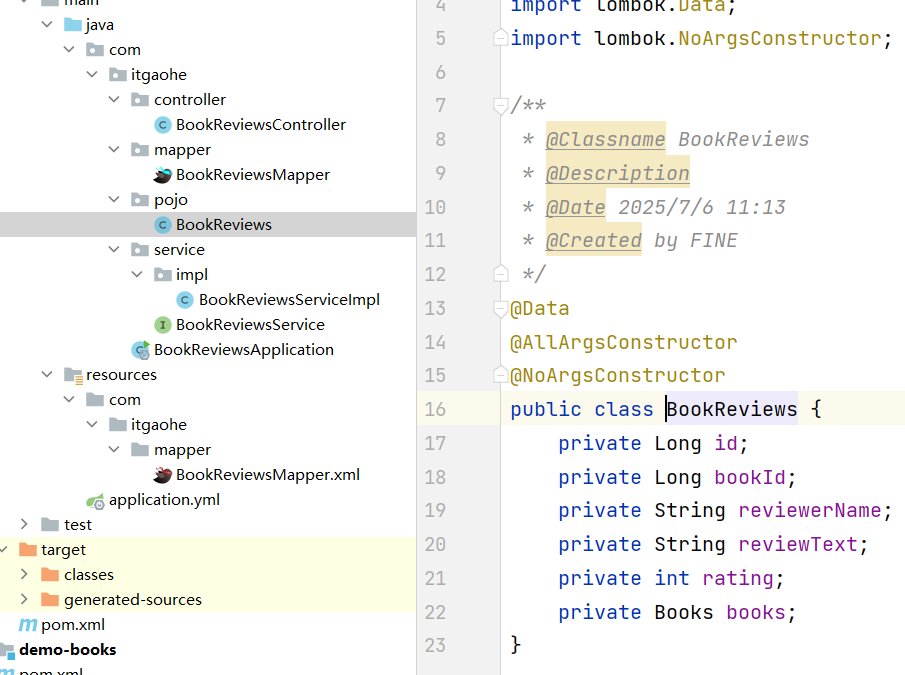Click the controller package folder icon
Image resolution: width=905 pixels, height=675 pixels.
pos(140,100)
